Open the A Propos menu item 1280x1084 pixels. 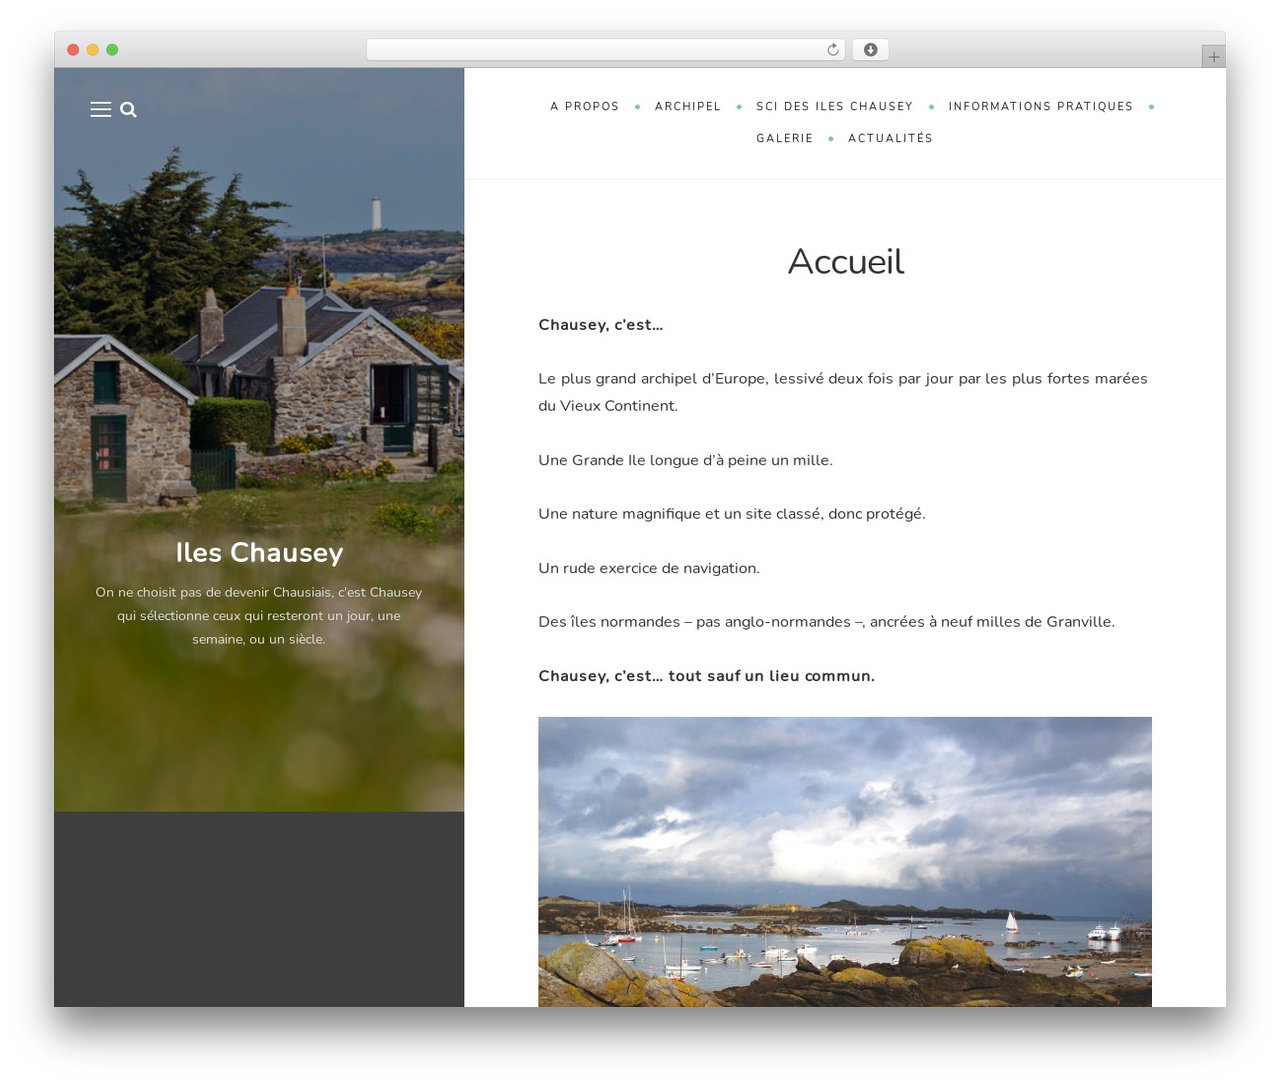pos(584,106)
